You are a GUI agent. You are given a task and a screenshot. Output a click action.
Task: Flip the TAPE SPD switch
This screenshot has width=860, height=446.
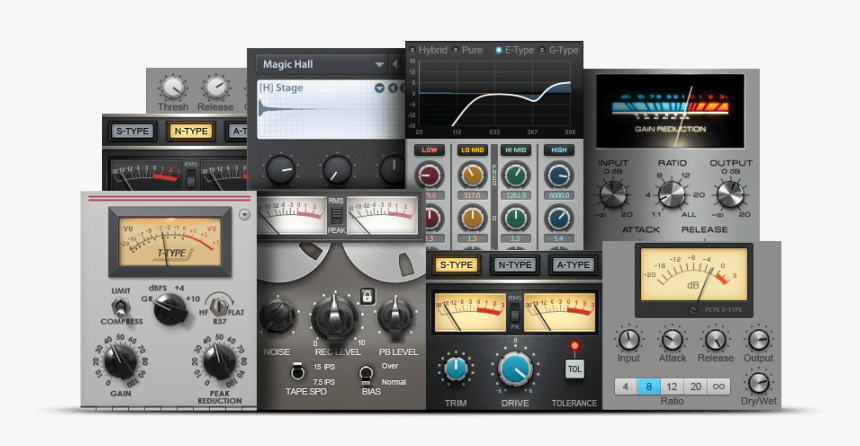[x=297, y=372]
